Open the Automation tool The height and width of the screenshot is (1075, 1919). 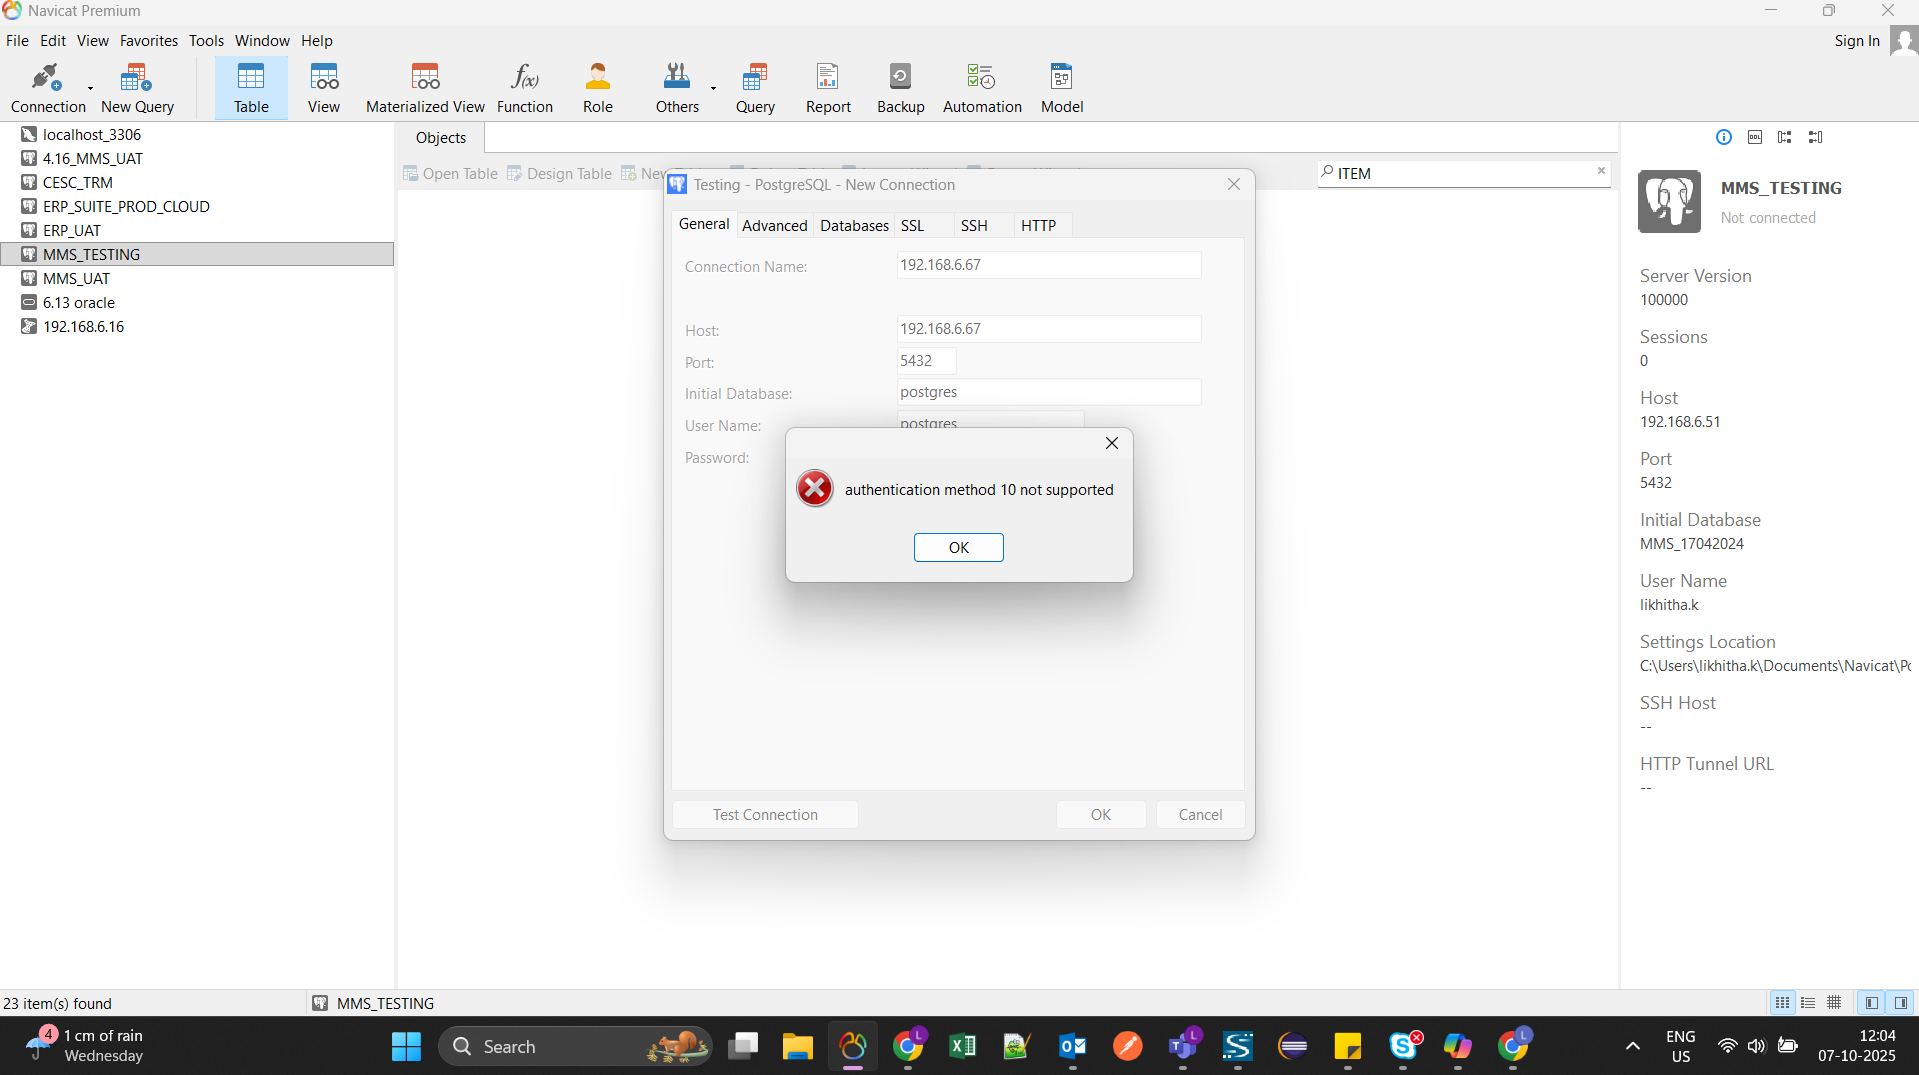coord(981,88)
